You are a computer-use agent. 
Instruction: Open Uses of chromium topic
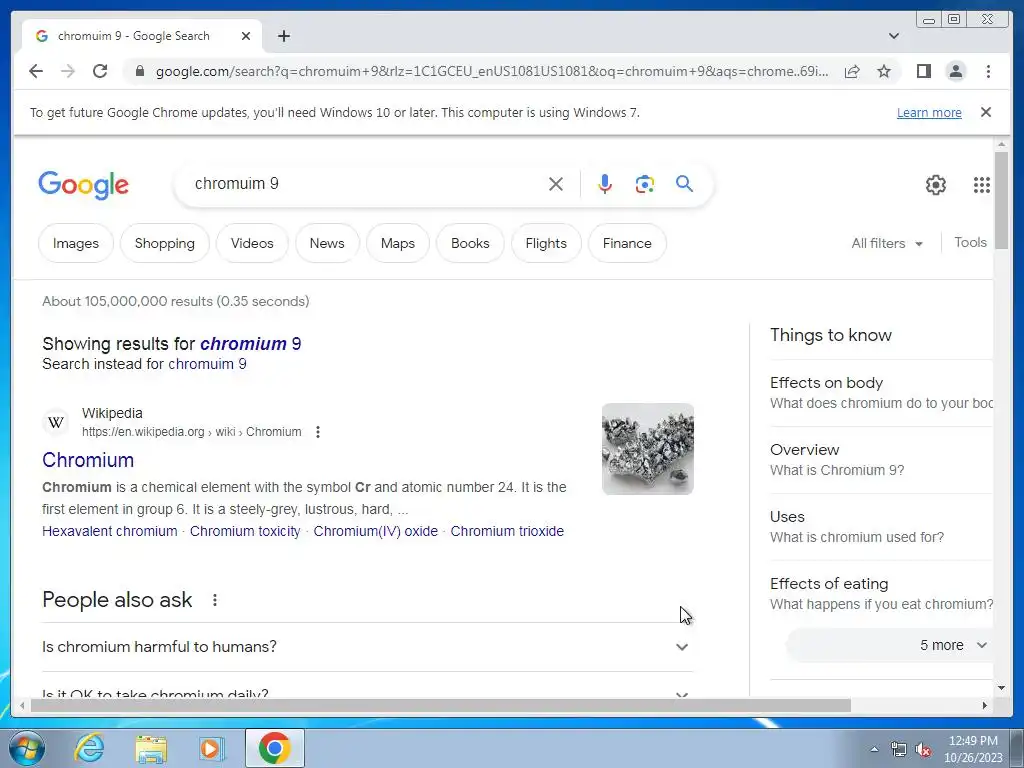click(881, 526)
